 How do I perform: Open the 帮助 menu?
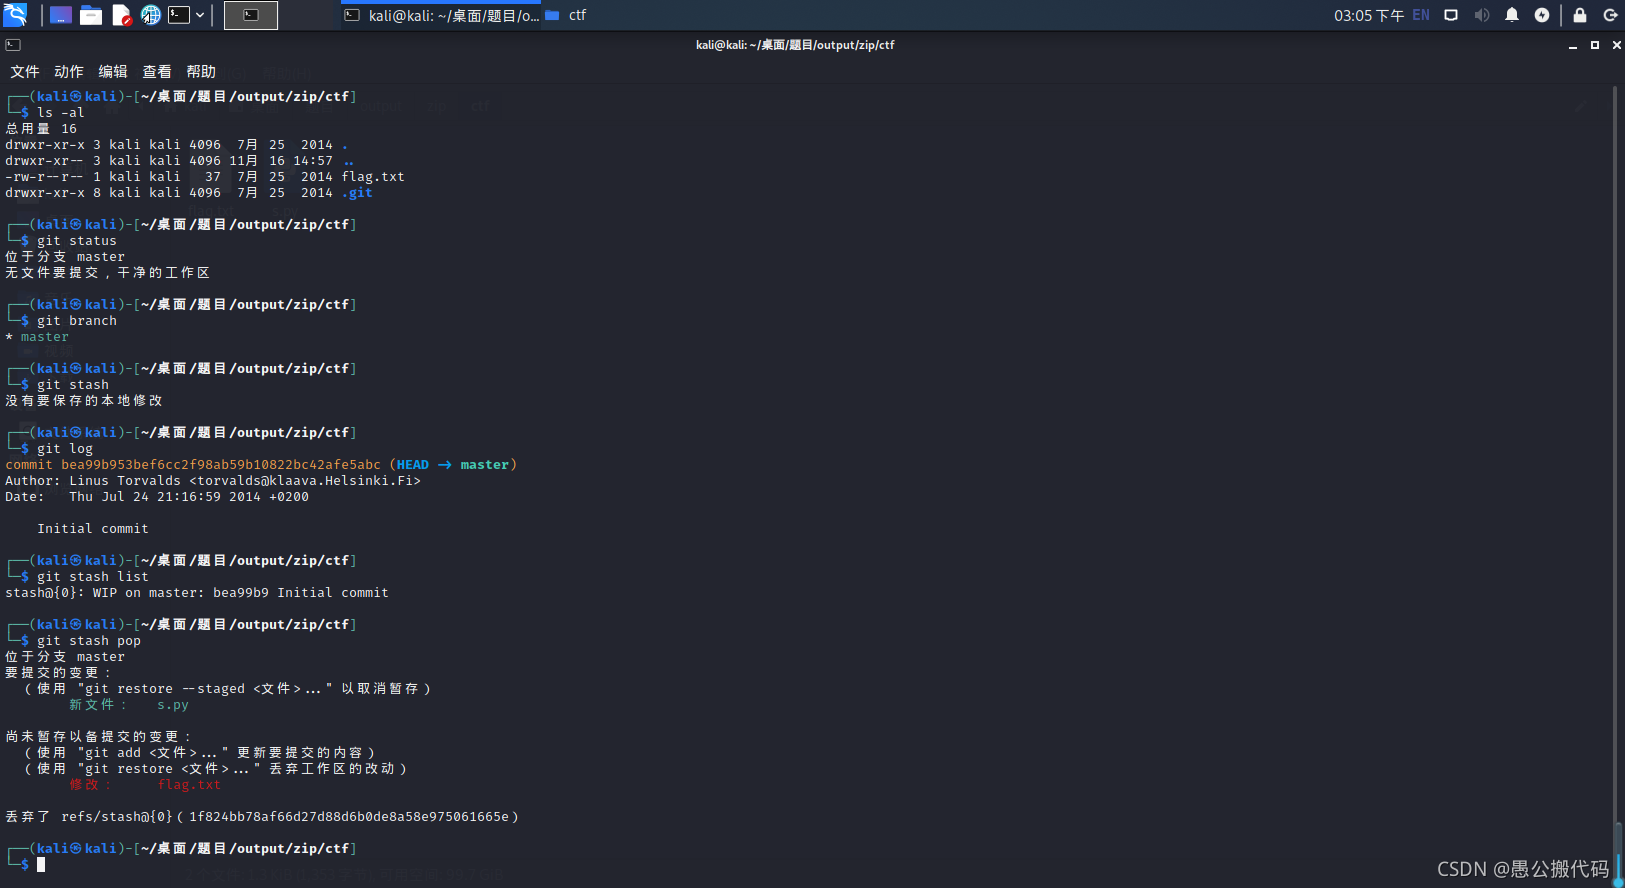click(x=201, y=72)
